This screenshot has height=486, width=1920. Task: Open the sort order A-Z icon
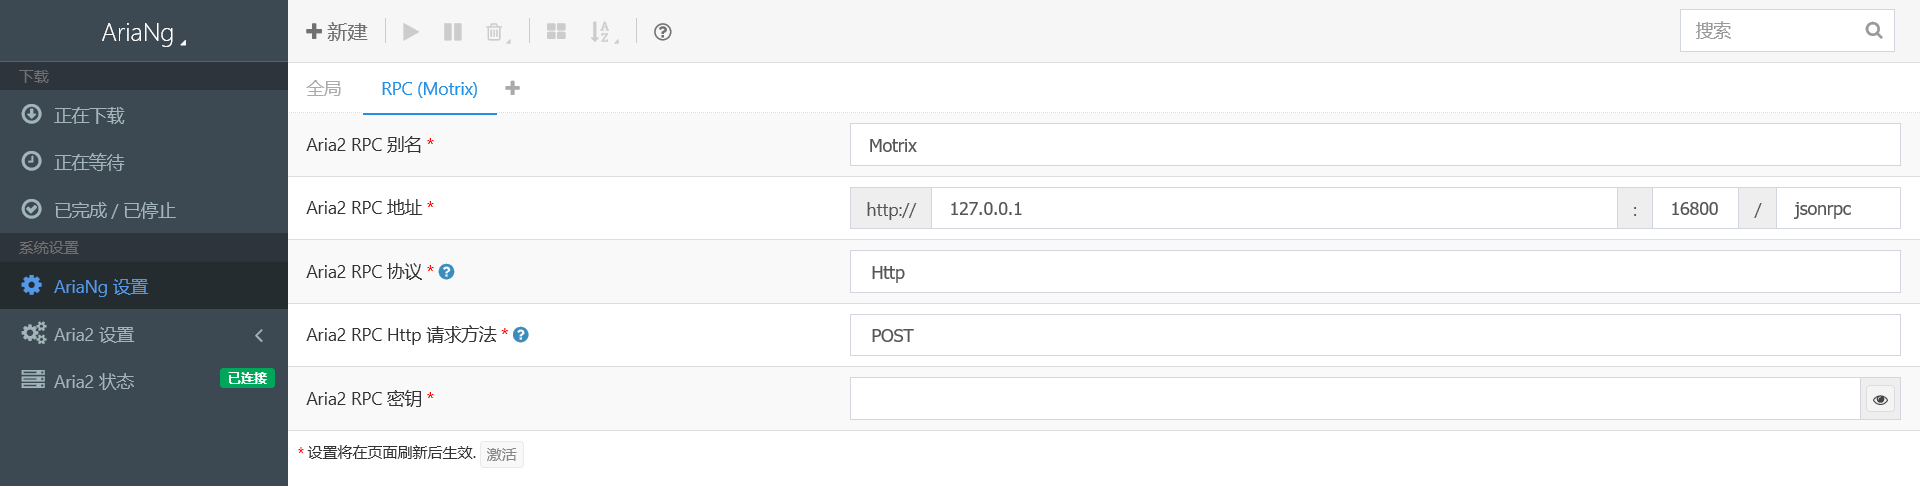coord(601,32)
